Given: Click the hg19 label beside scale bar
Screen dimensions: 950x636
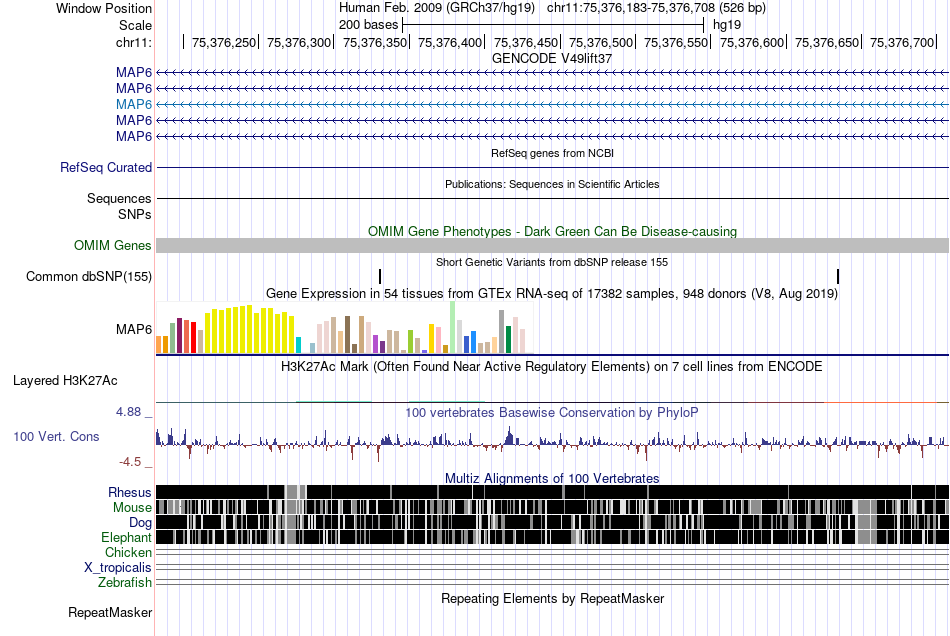Looking at the screenshot, I should click(x=727, y=25).
